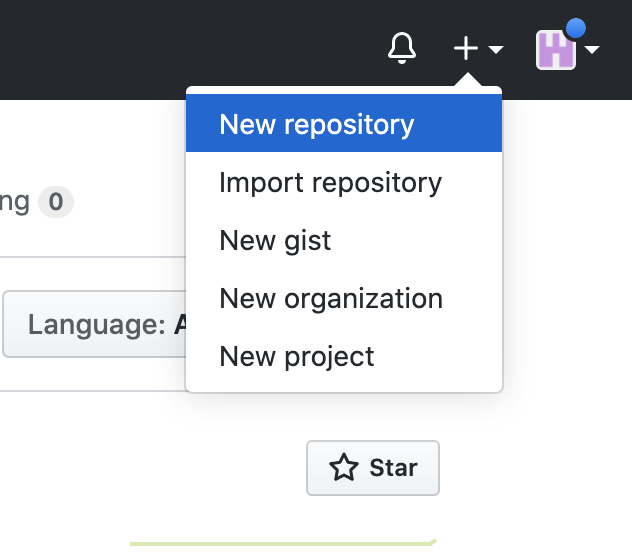Screen dimensions: 632x552
Task: Click the bold selected Language value
Action: (181, 324)
